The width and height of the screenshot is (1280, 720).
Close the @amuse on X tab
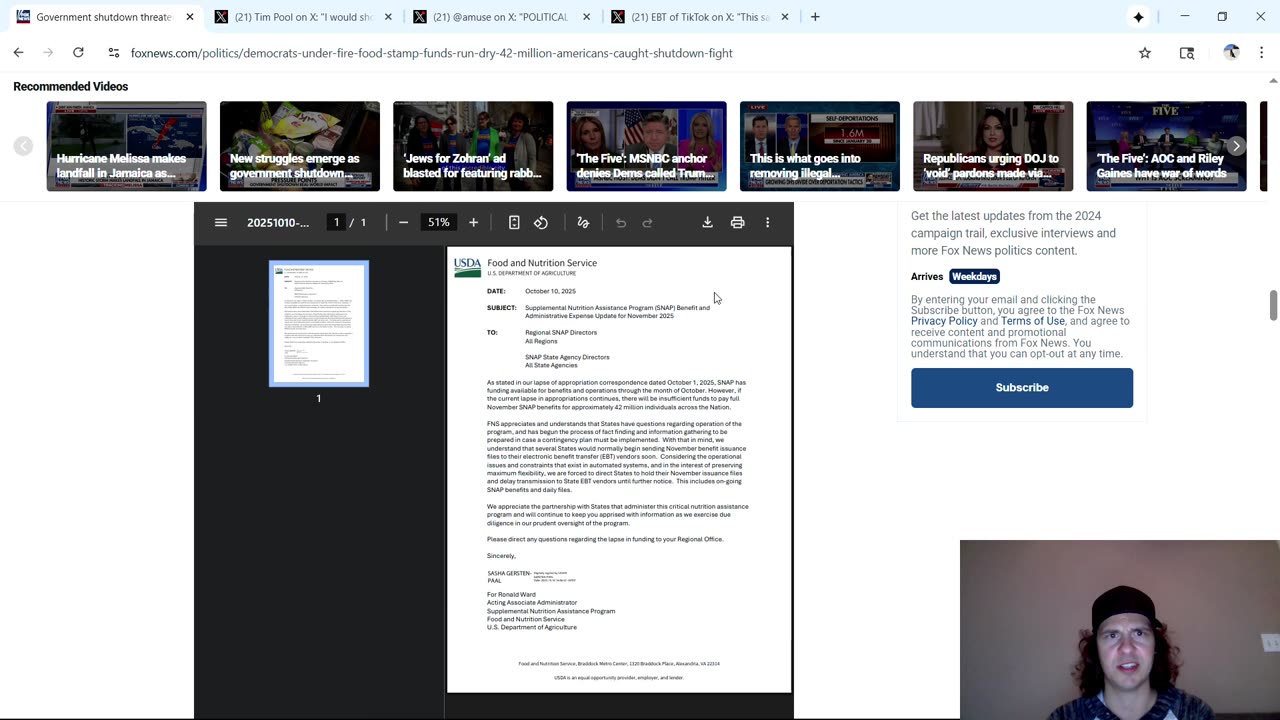point(586,17)
